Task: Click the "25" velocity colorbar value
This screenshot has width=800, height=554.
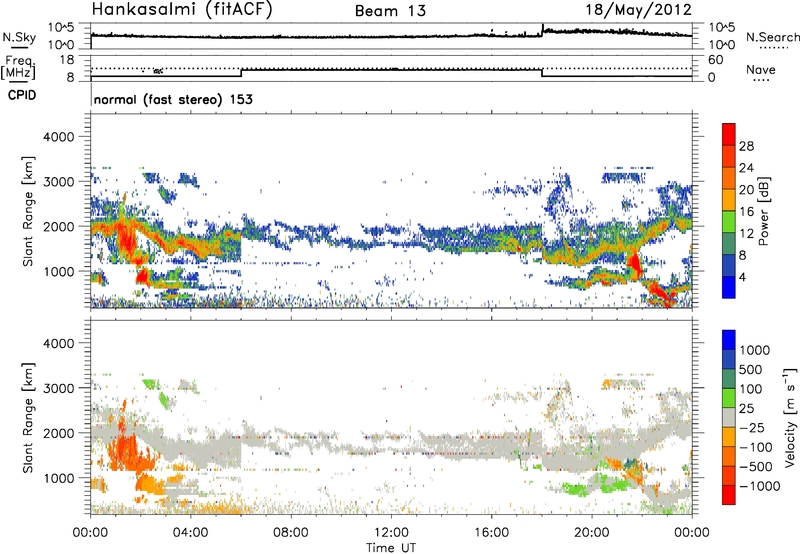Action: (x=747, y=408)
